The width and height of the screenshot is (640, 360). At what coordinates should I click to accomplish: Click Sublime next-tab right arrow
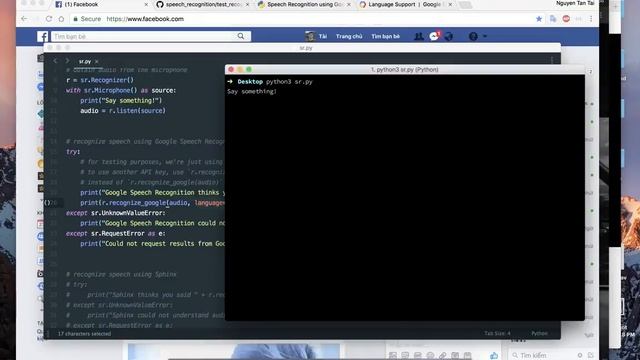click(67, 61)
